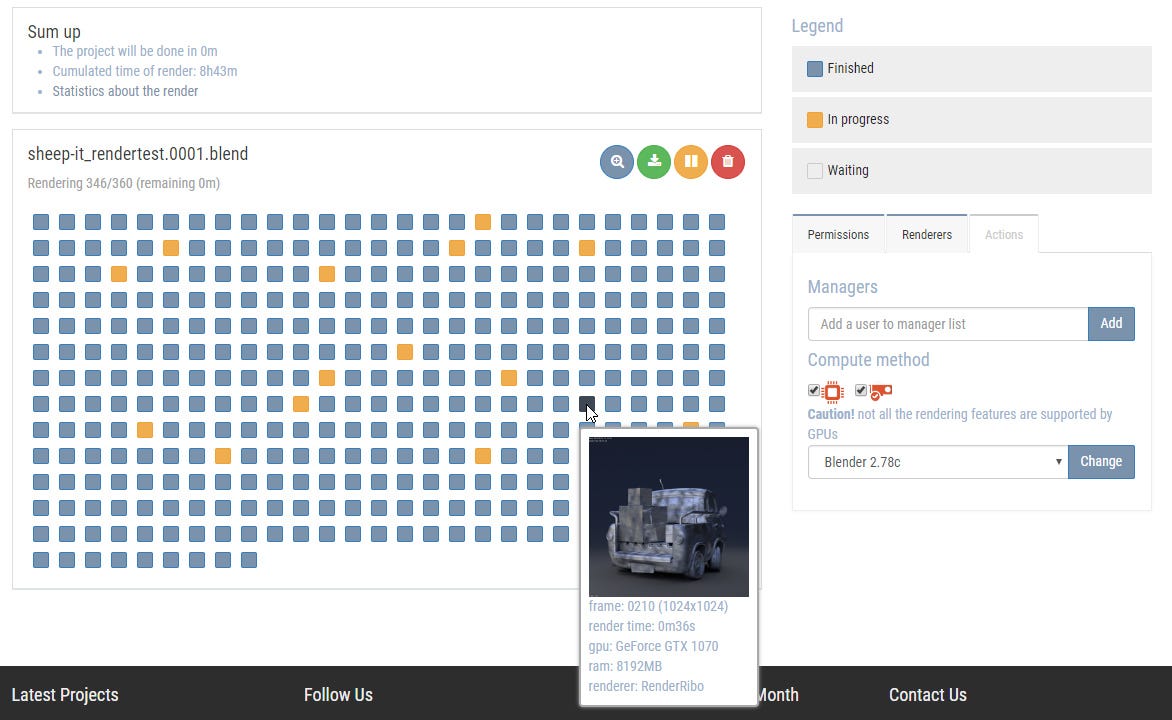Pause the project with the orange pause button
The width and height of the screenshot is (1172, 720).
[691, 161]
